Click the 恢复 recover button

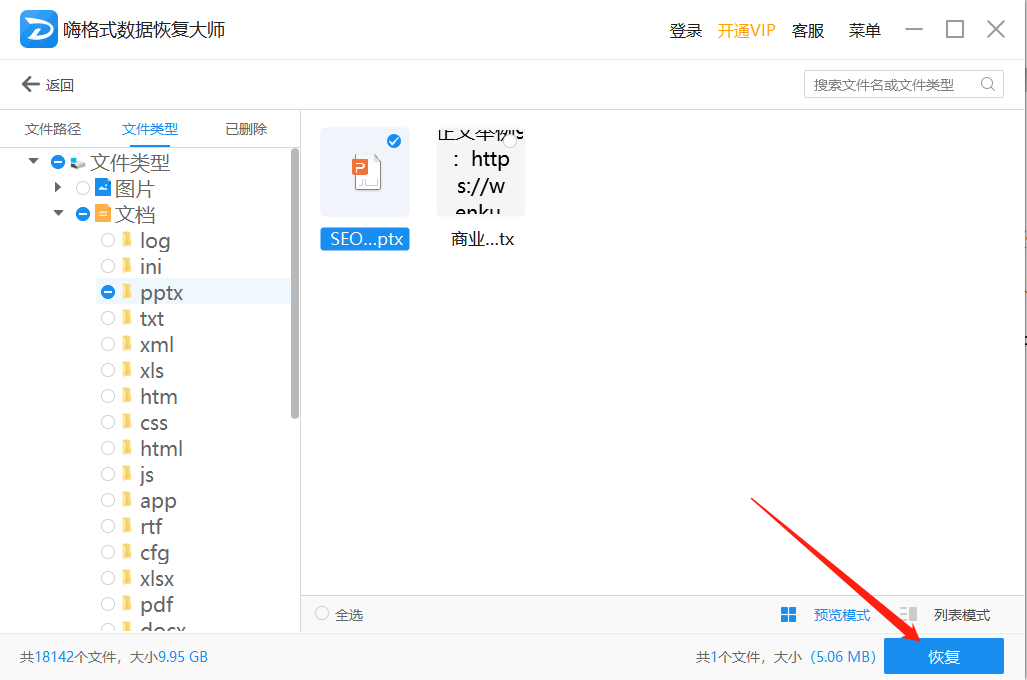pos(944,656)
